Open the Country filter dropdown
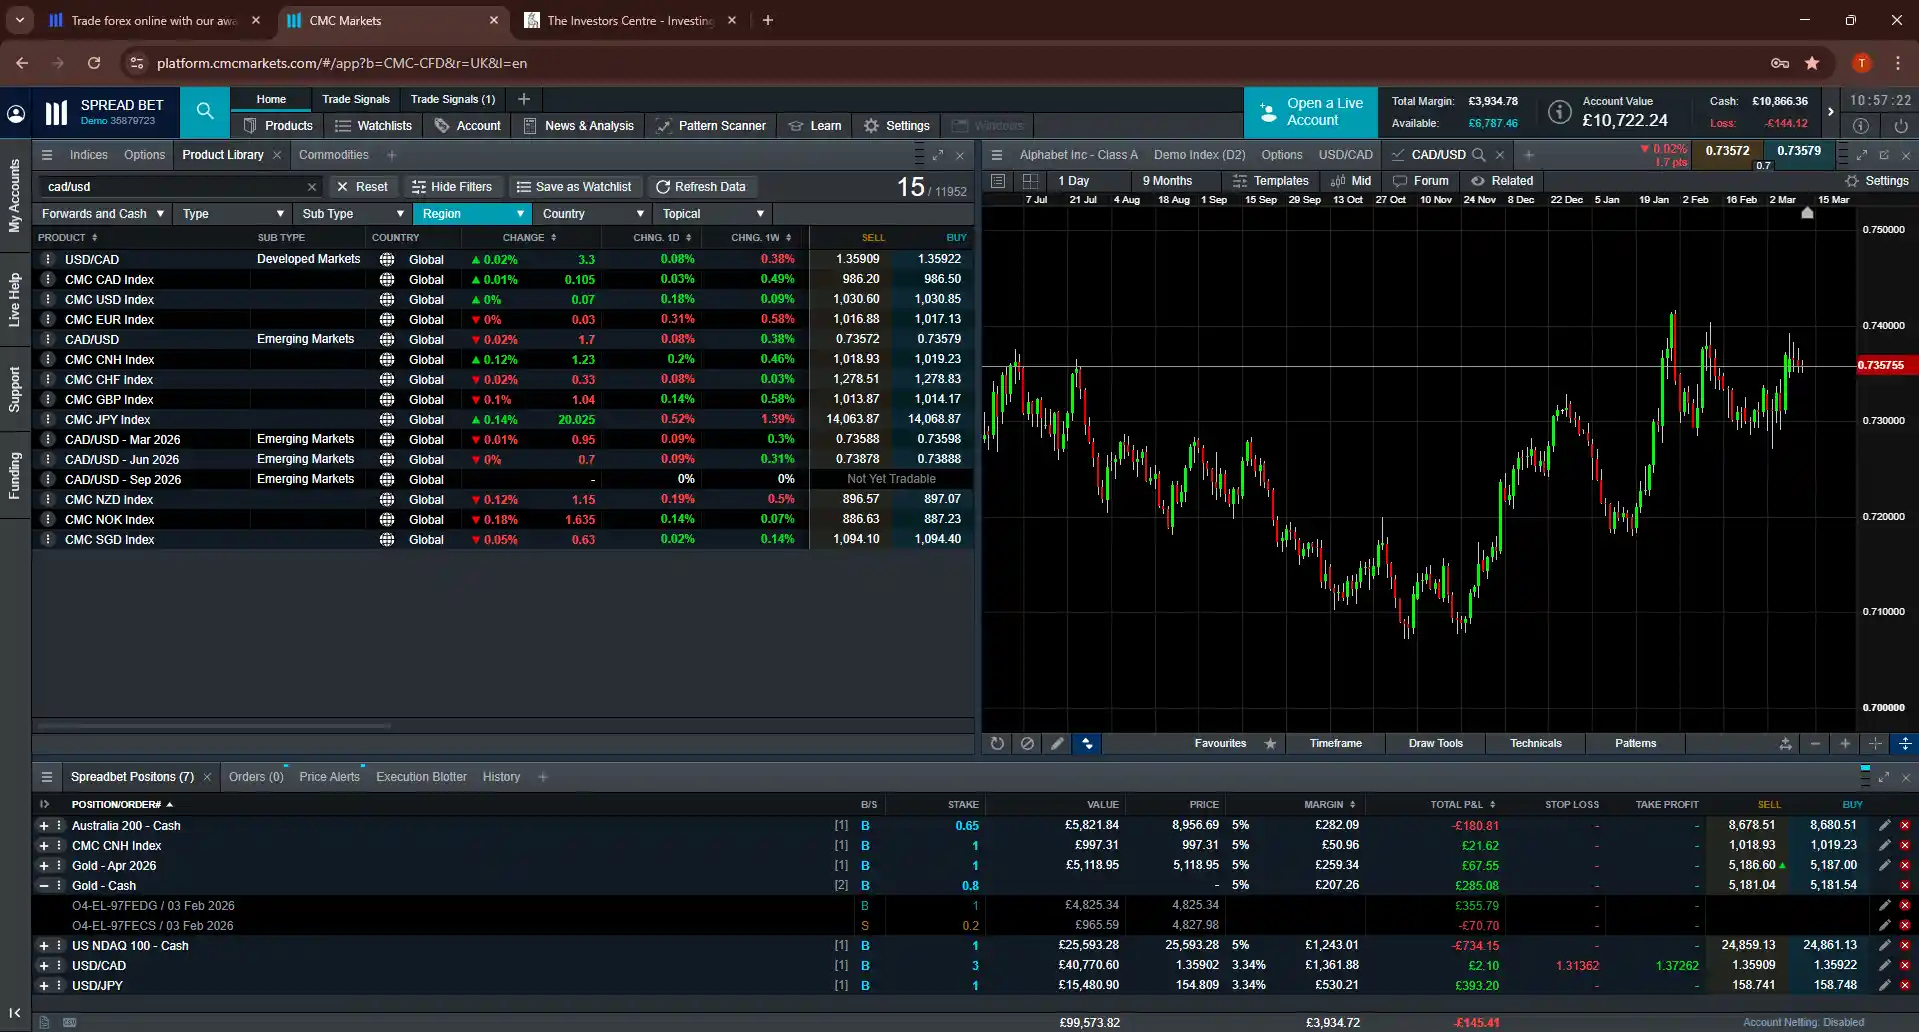The image size is (1919, 1032). pyautogui.click(x=592, y=214)
